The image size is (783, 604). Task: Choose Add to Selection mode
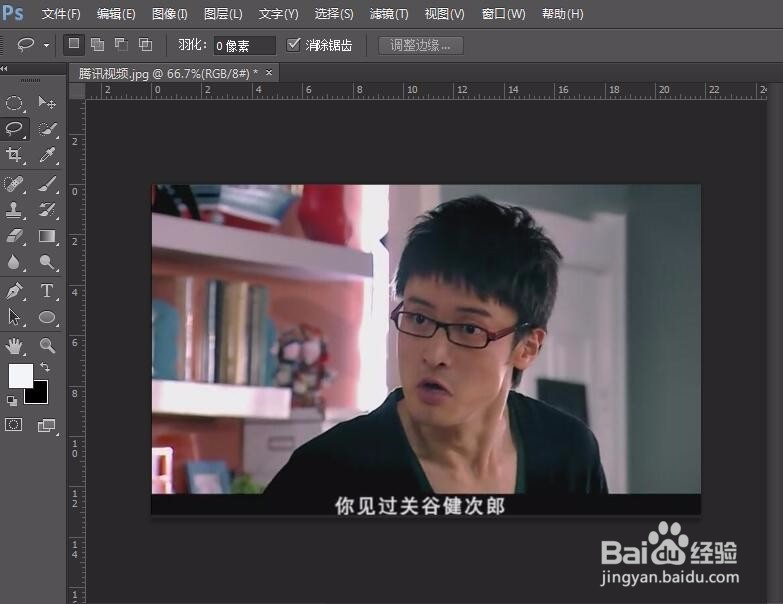pyautogui.click(x=97, y=44)
